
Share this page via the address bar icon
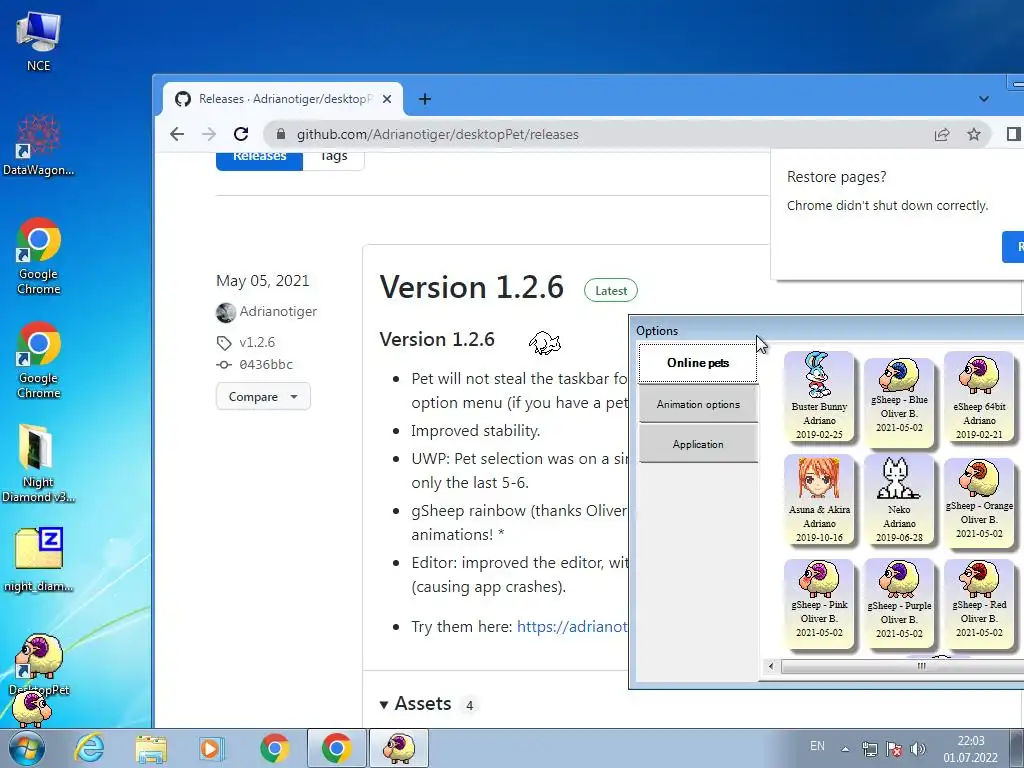coord(942,135)
